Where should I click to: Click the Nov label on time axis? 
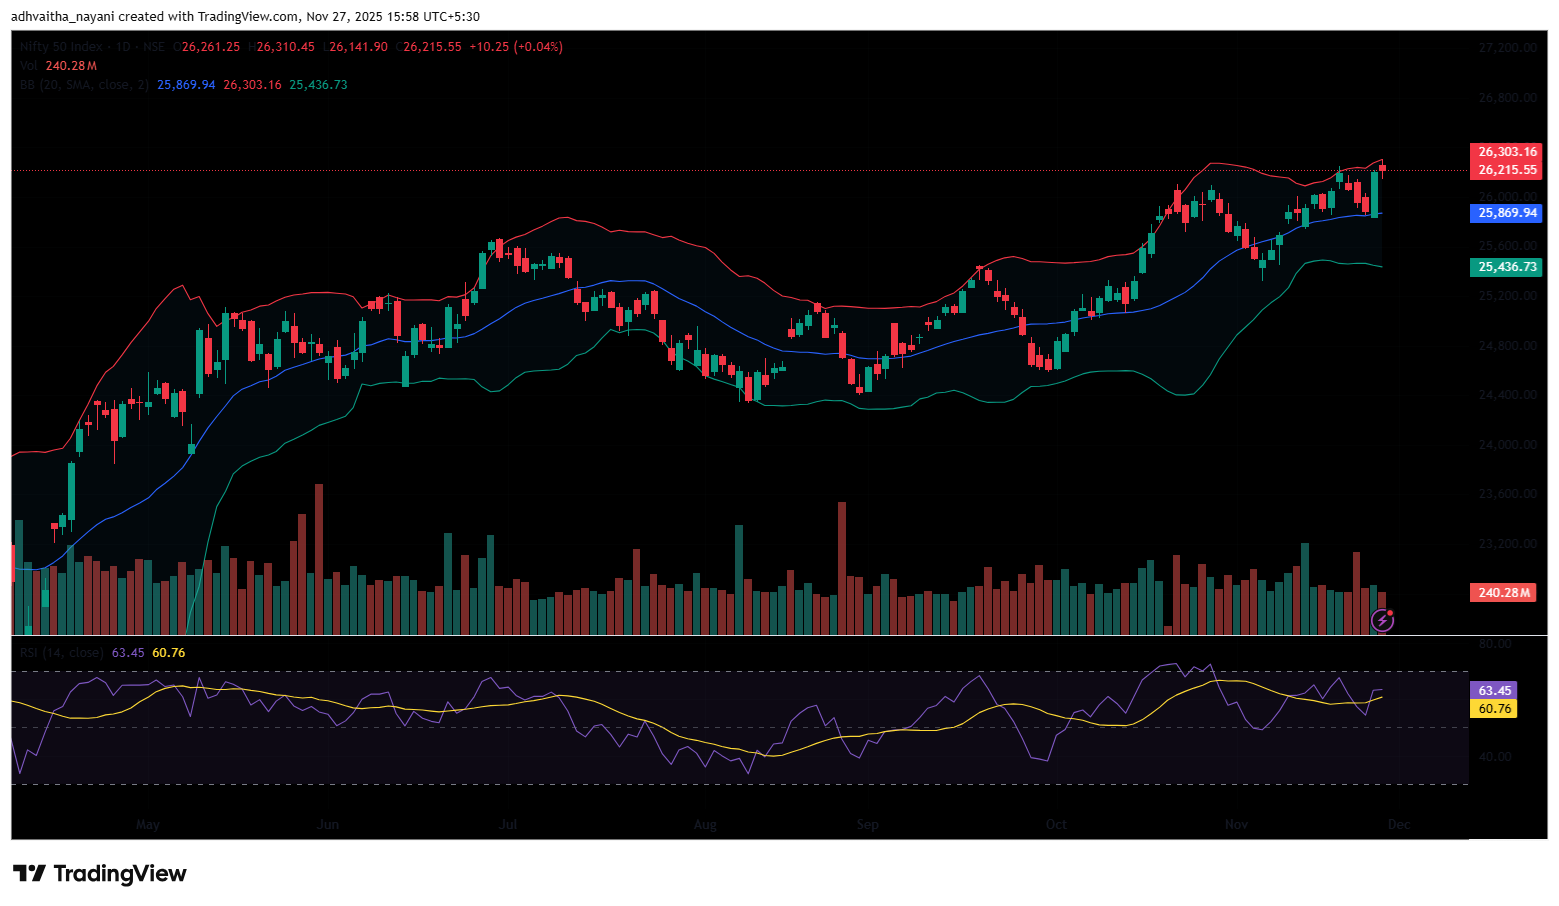[1236, 825]
